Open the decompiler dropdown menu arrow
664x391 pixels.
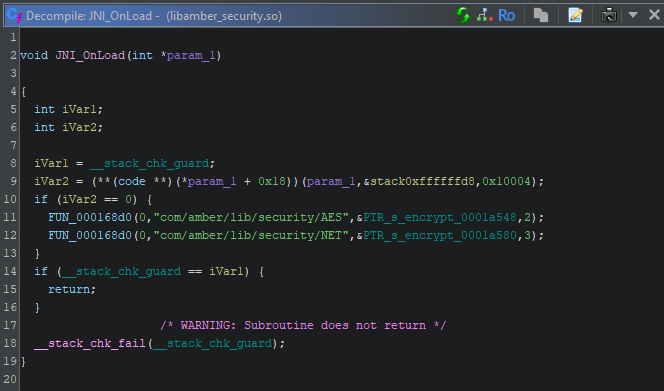coord(633,15)
